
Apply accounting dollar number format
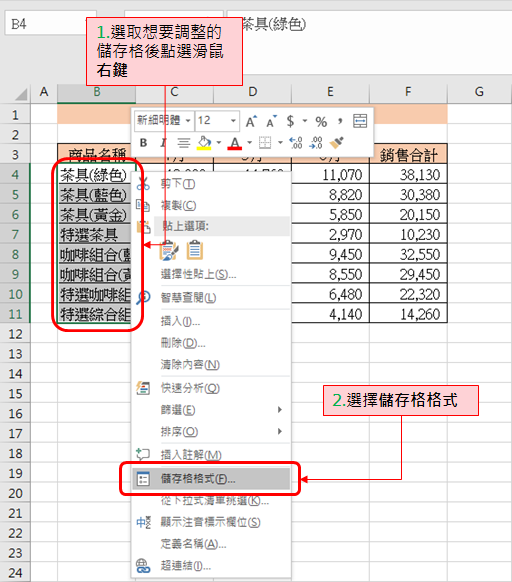coord(290,121)
